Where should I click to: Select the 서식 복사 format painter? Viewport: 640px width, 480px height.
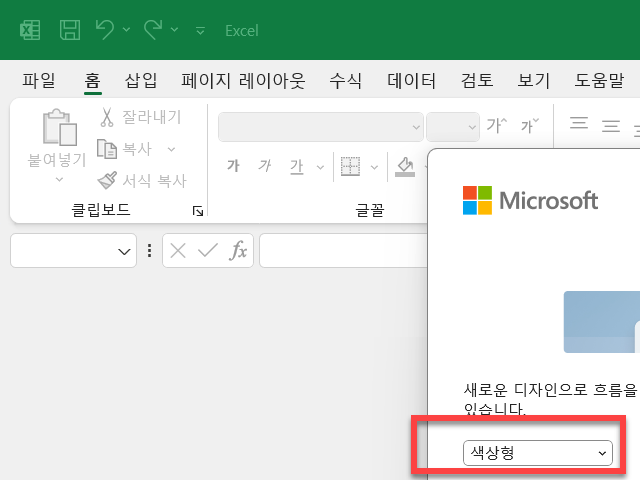point(142,180)
